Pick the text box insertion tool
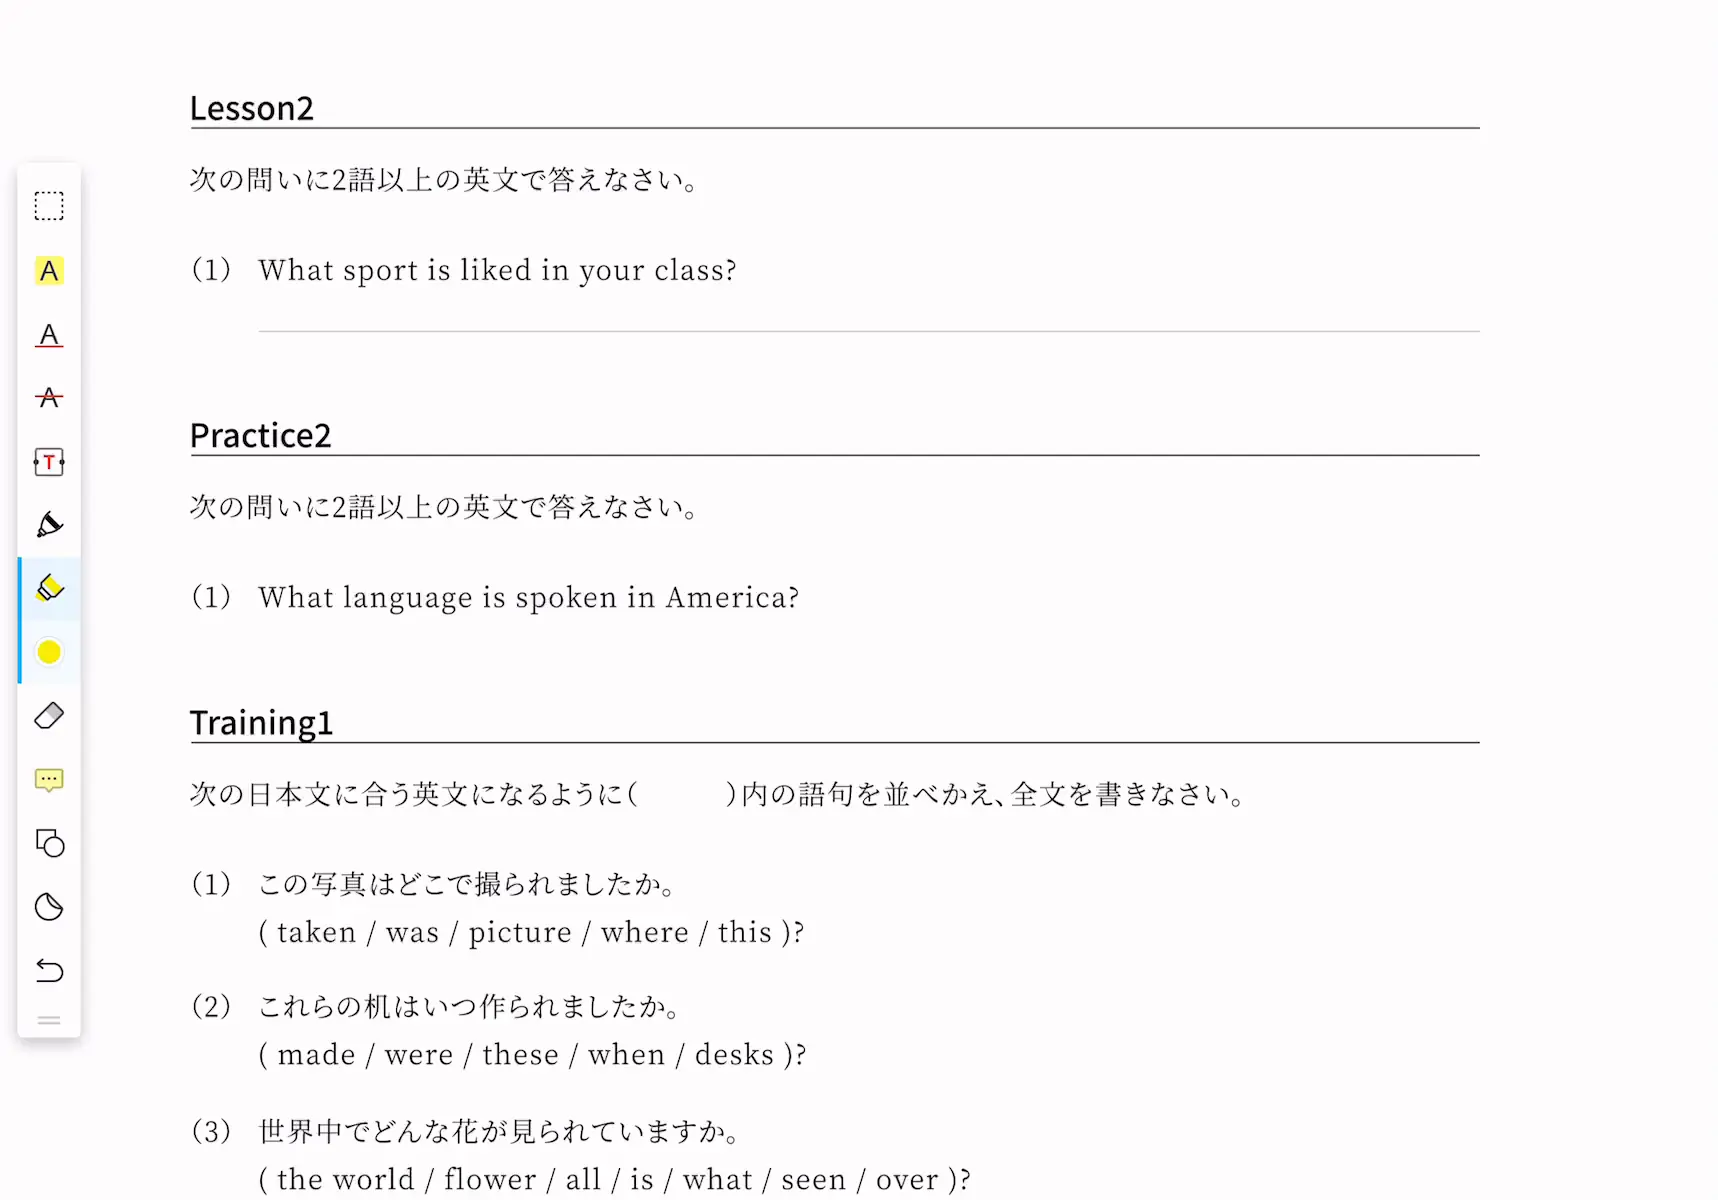 [49, 462]
